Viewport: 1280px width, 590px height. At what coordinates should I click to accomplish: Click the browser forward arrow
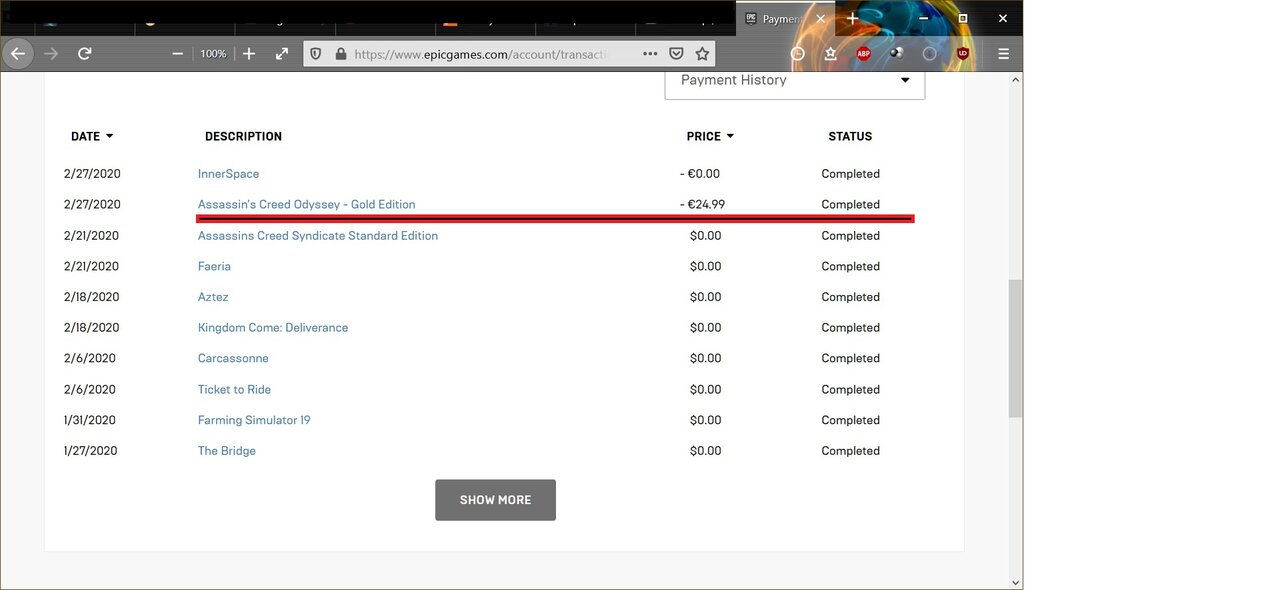(x=51, y=53)
